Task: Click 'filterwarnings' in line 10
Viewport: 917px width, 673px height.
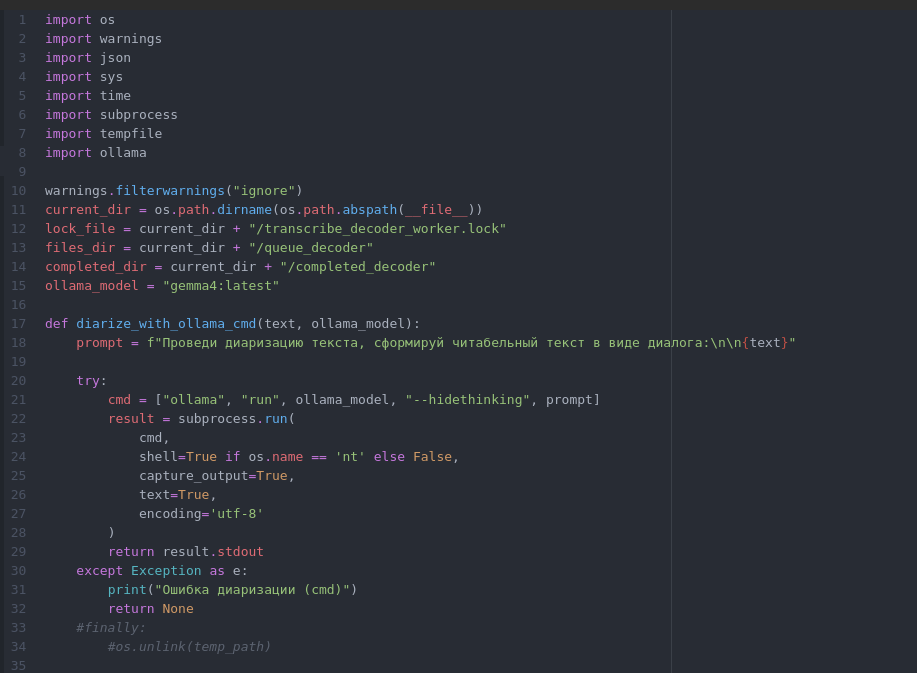Action: tap(170, 191)
